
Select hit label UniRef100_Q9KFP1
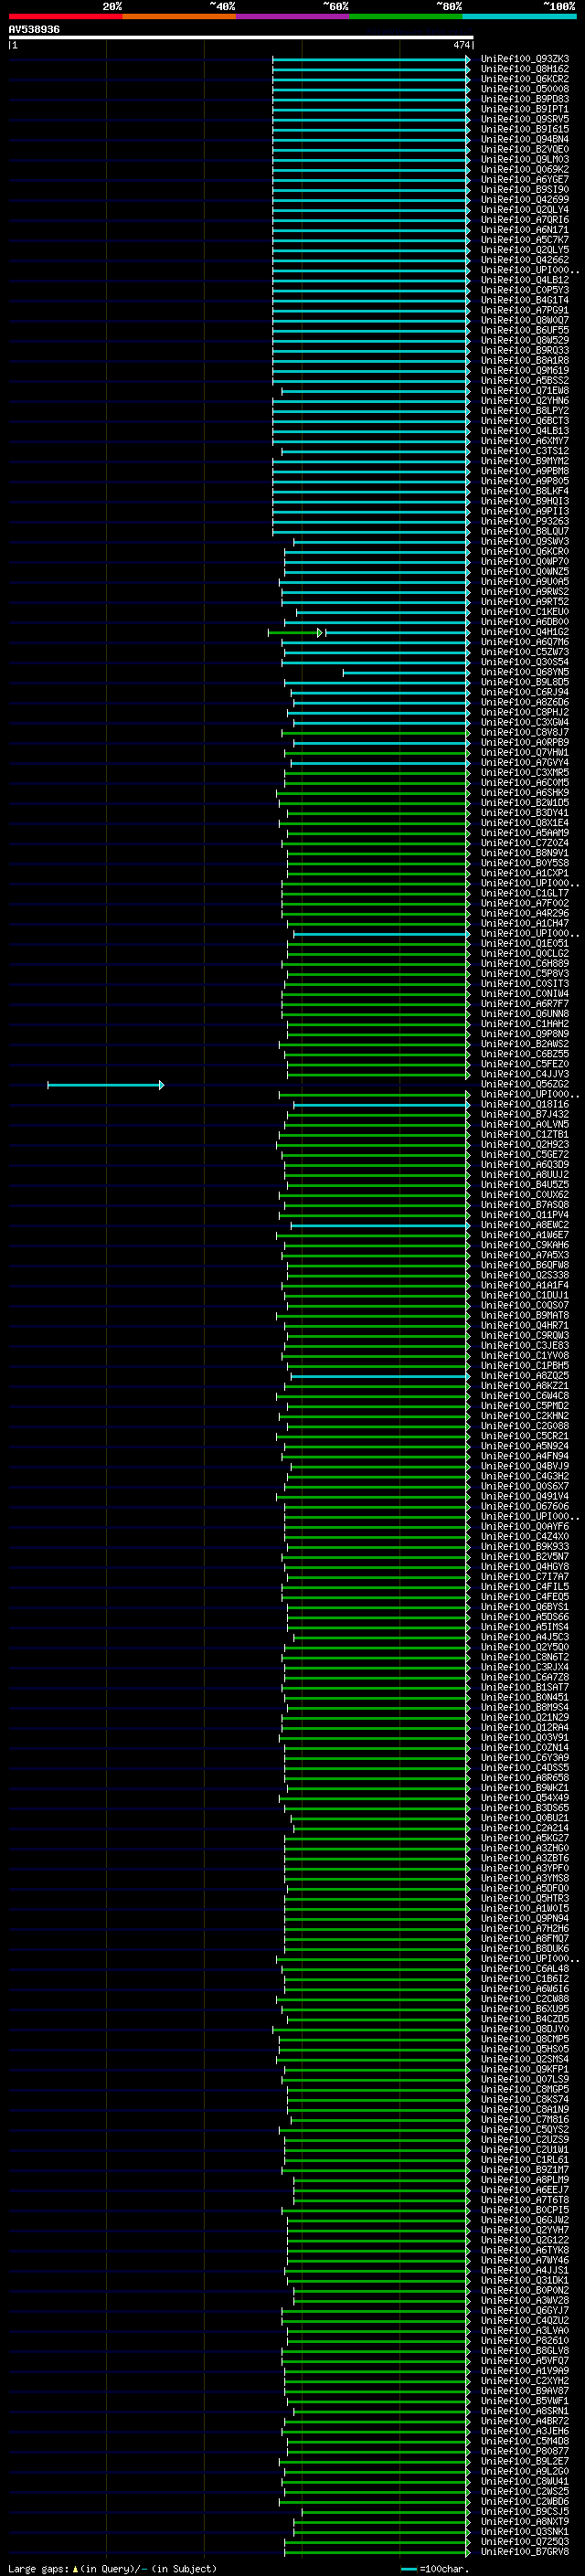(525, 2071)
